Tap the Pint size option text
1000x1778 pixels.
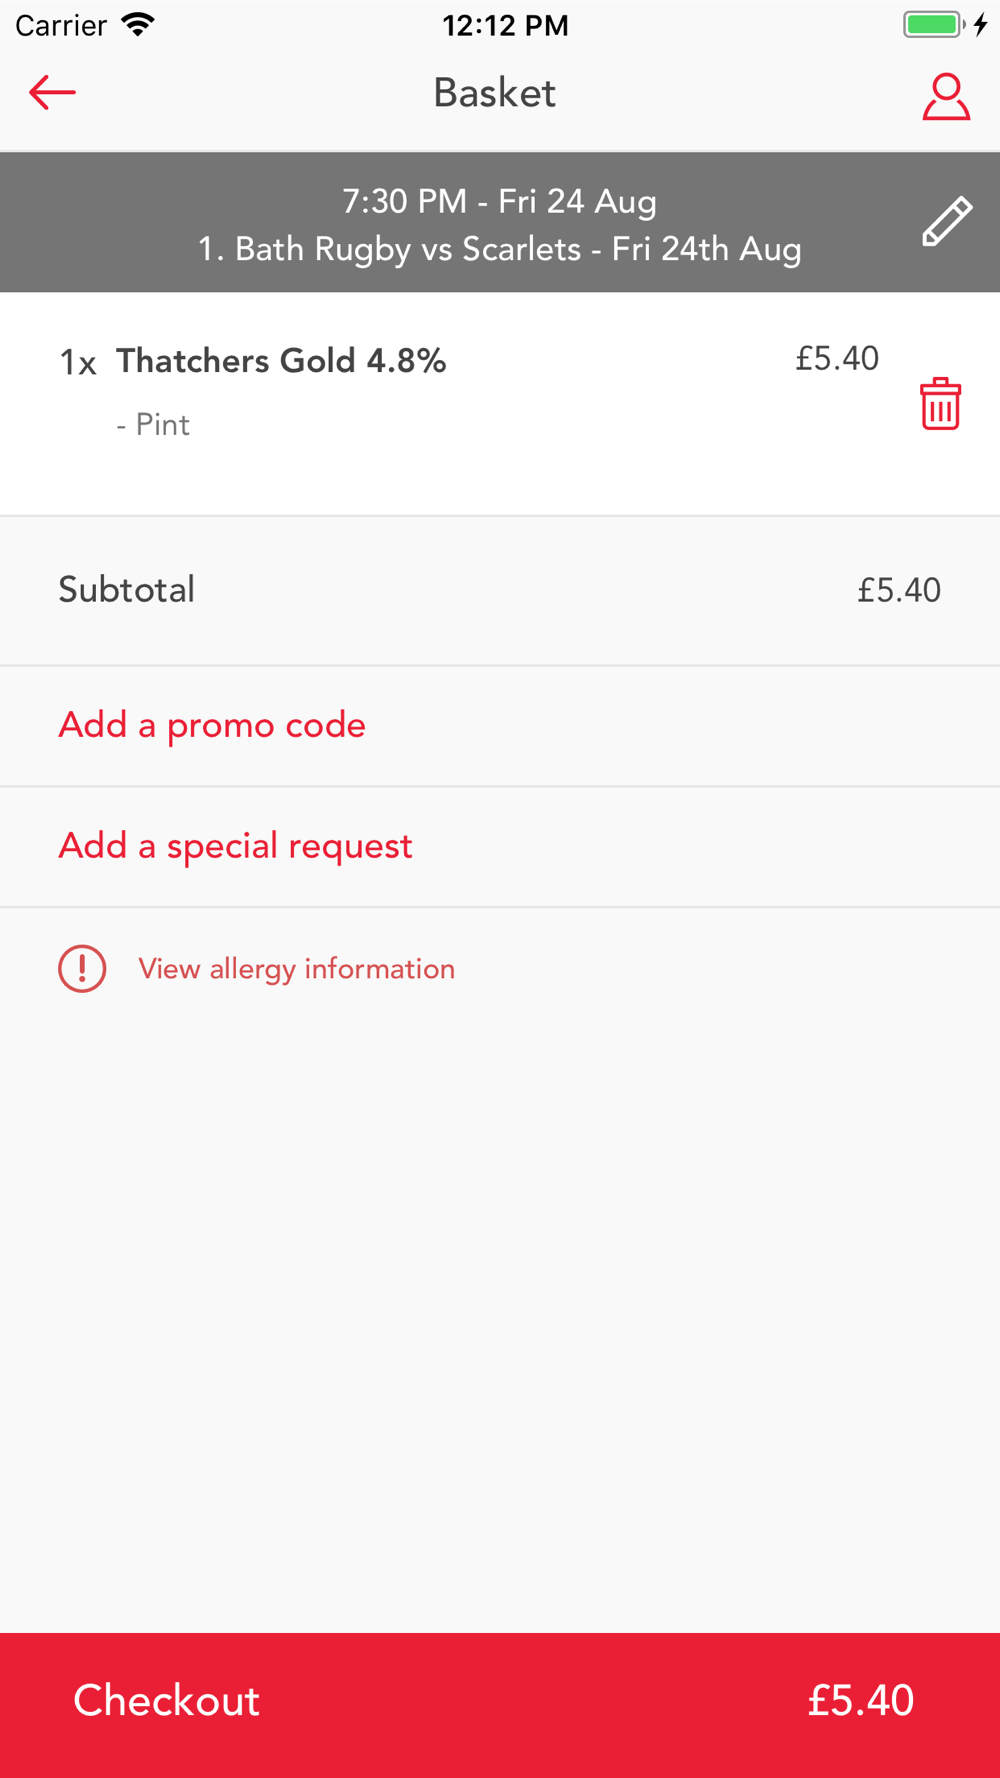(x=153, y=425)
